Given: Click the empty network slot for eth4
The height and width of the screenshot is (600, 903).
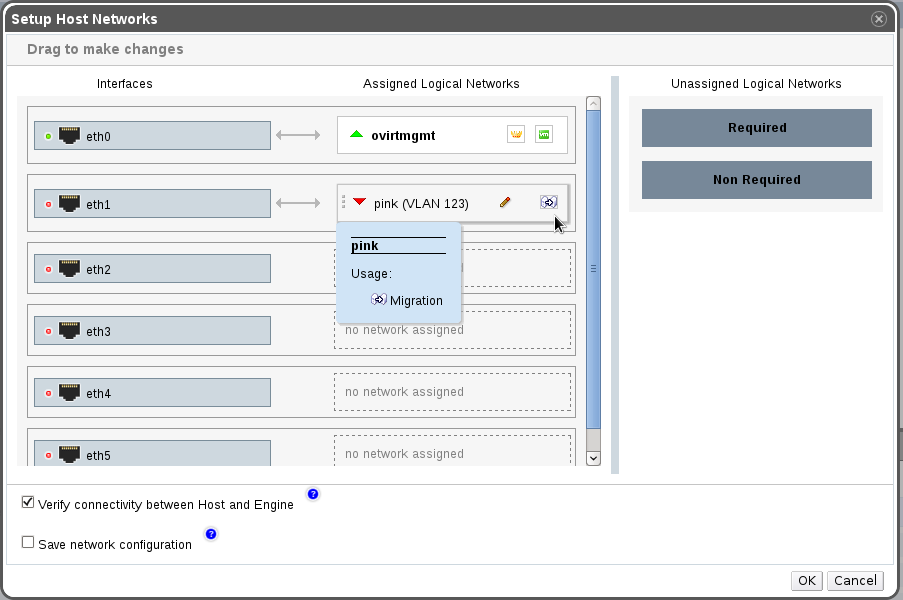Looking at the screenshot, I should (x=452, y=392).
